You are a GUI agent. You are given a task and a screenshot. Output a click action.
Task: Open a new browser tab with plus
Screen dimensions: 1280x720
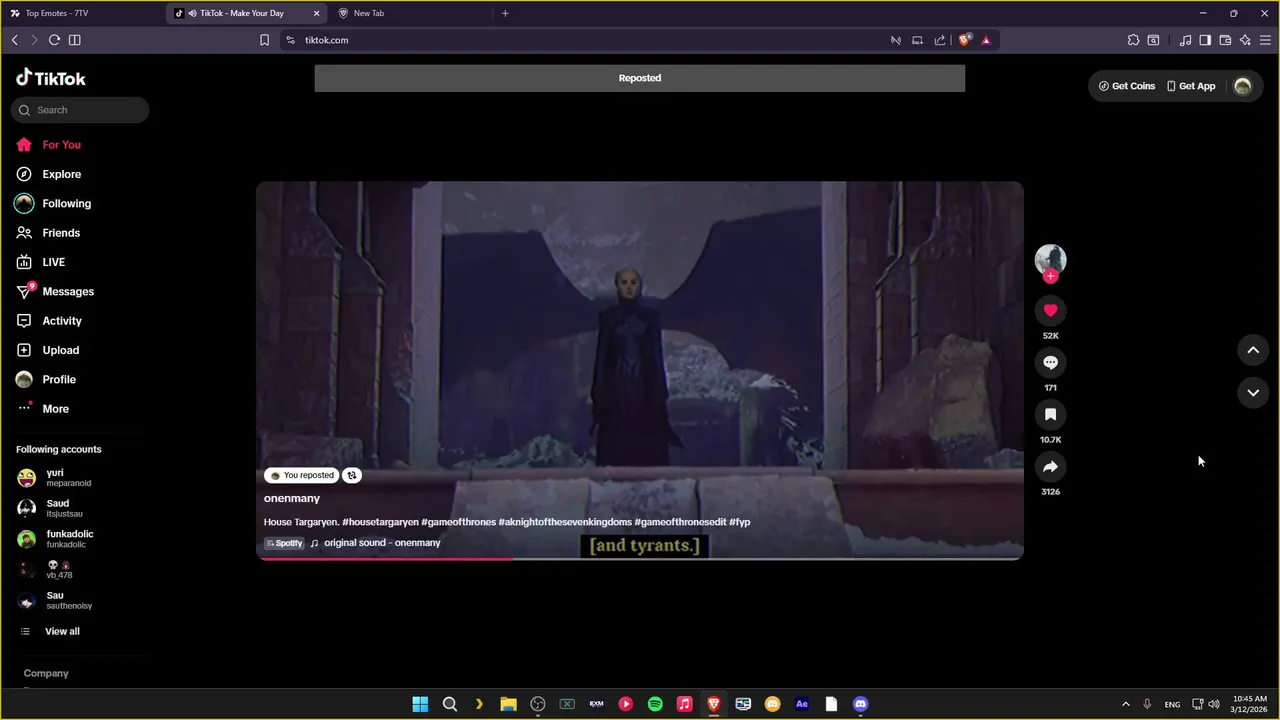click(x=505, y=13)
